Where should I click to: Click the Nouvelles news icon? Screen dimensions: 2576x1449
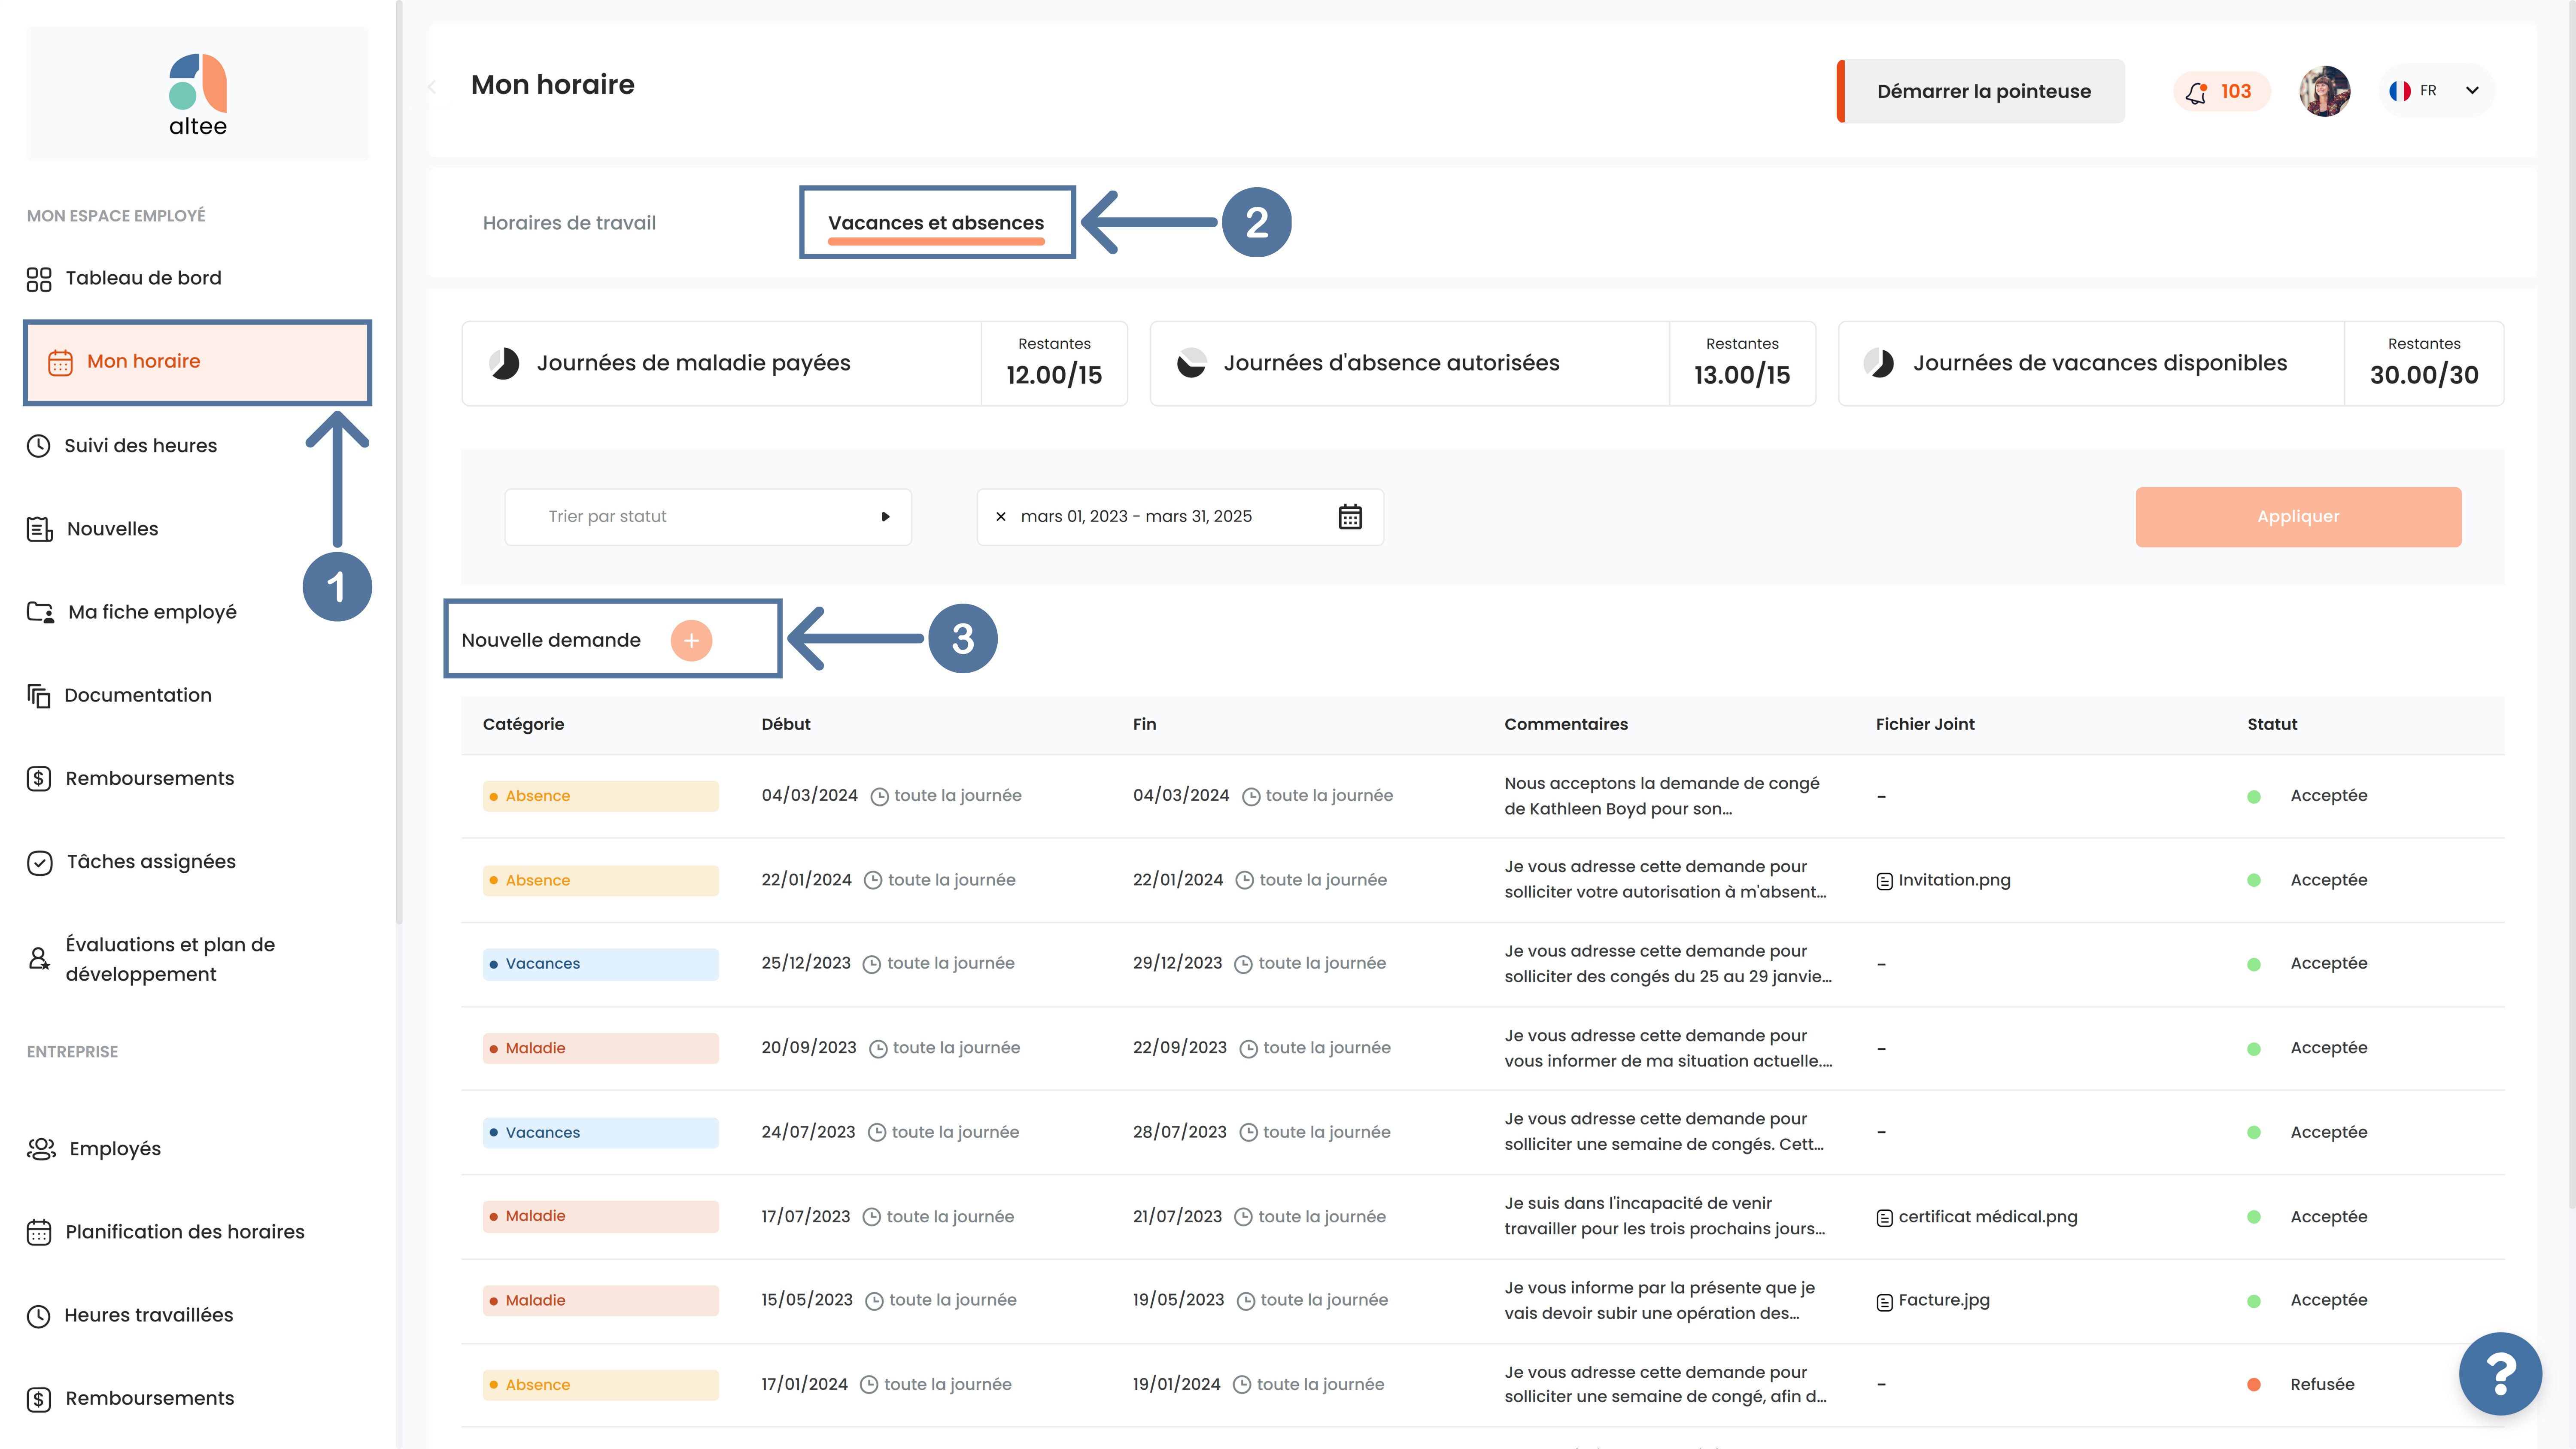pos(39,529)
